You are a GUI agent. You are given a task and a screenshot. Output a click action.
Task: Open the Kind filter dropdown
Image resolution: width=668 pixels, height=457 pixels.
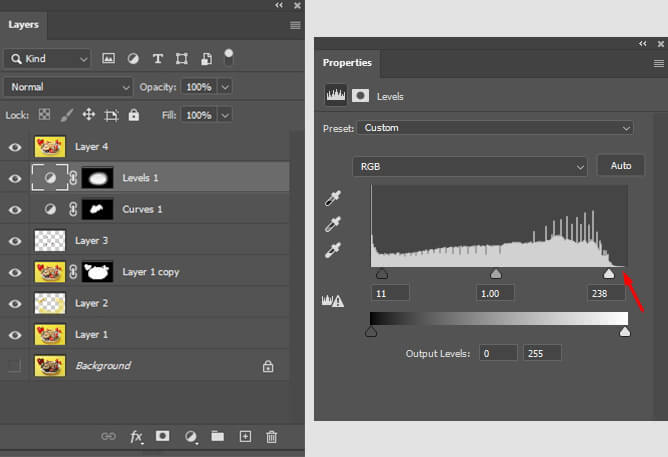(47, 59)
